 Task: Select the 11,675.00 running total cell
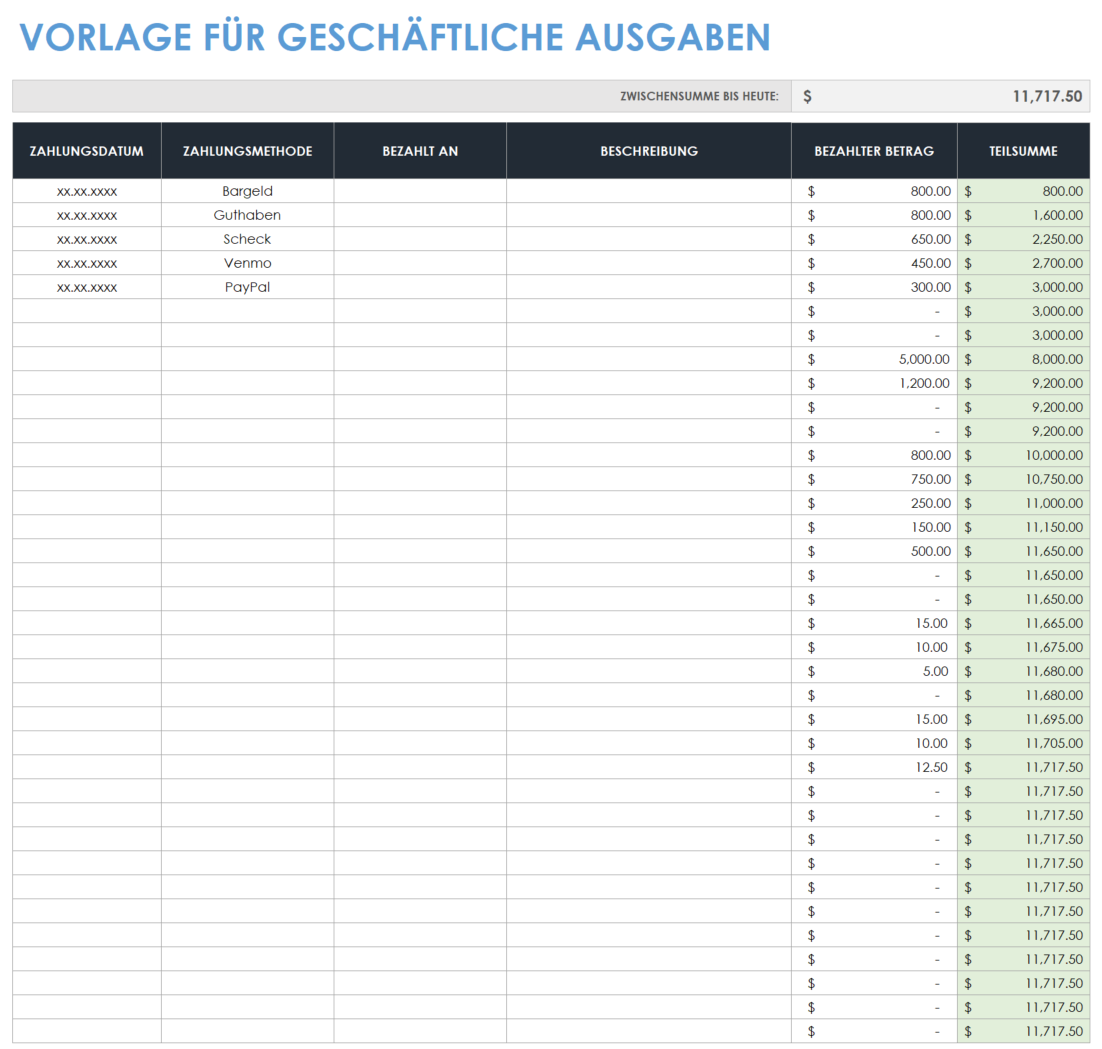(x=1023, y=647)
